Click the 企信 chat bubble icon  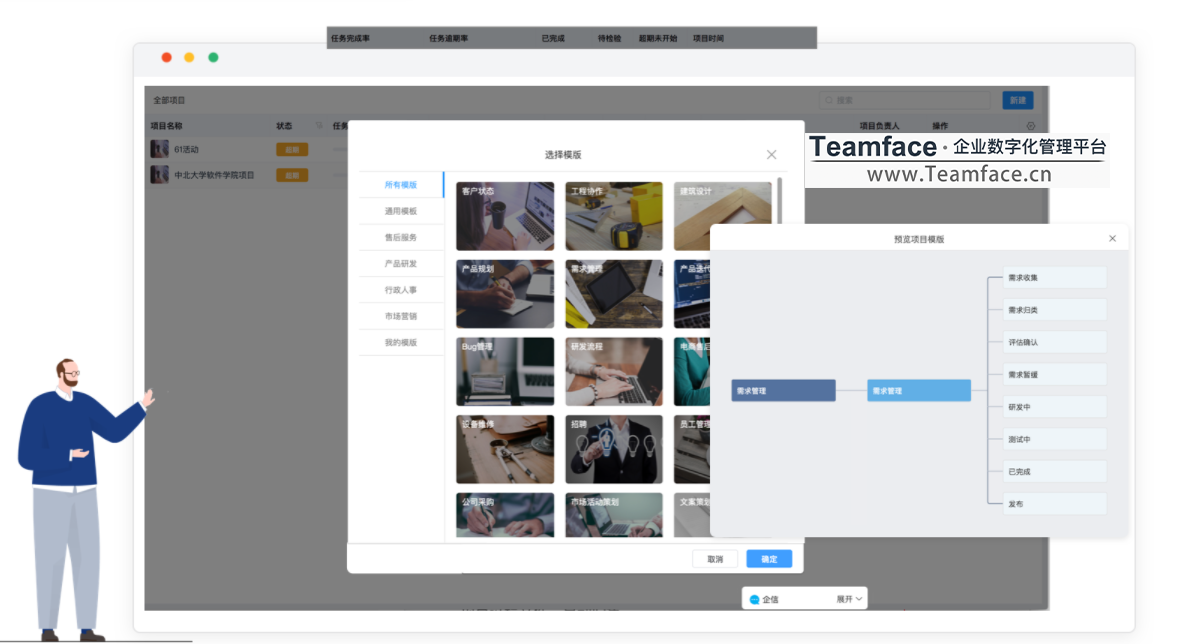tap(754, 600)
